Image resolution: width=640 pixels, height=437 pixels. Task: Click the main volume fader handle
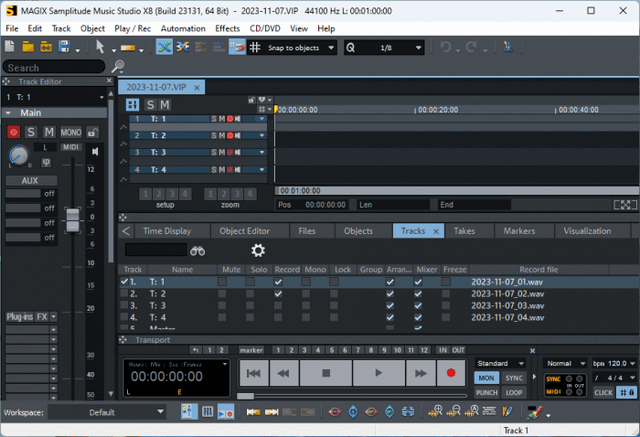click(x=71, y=220)
